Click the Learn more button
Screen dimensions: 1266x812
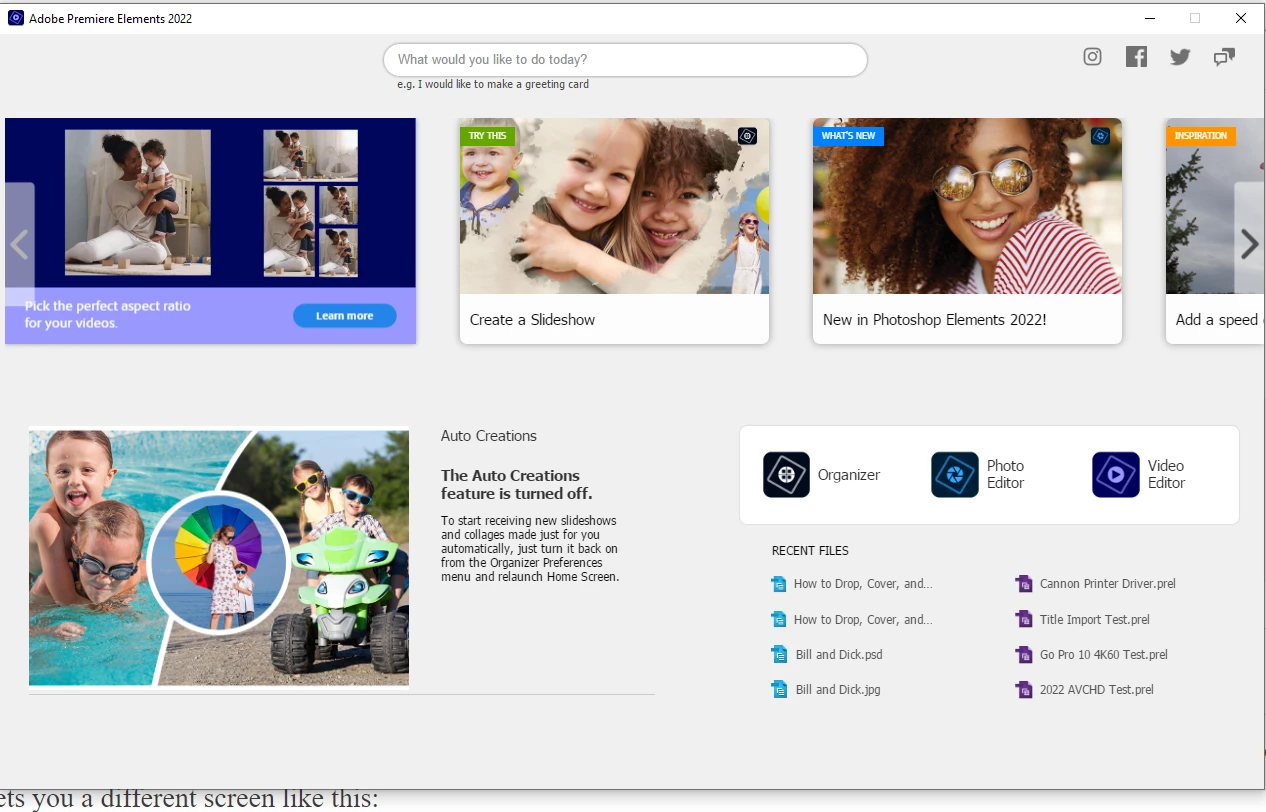(x=345, y=316)
